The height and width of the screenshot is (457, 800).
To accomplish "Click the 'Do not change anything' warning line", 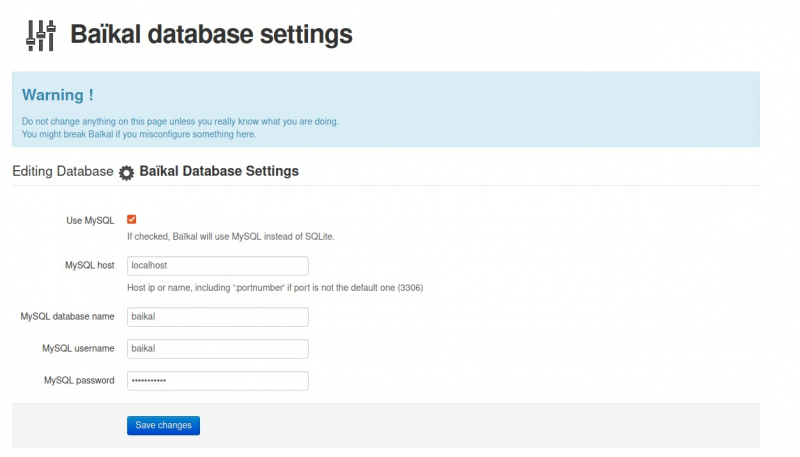I will coord(180,121).
